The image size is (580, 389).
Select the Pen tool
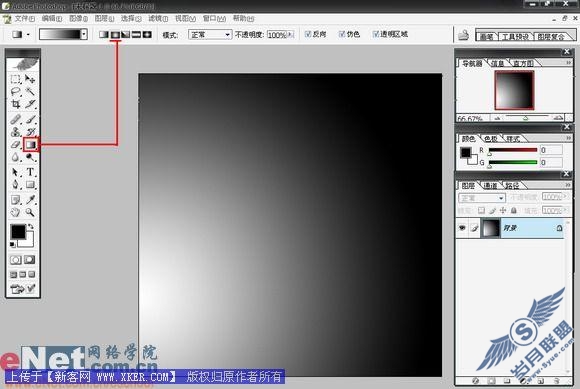click(x=15, y=185)
